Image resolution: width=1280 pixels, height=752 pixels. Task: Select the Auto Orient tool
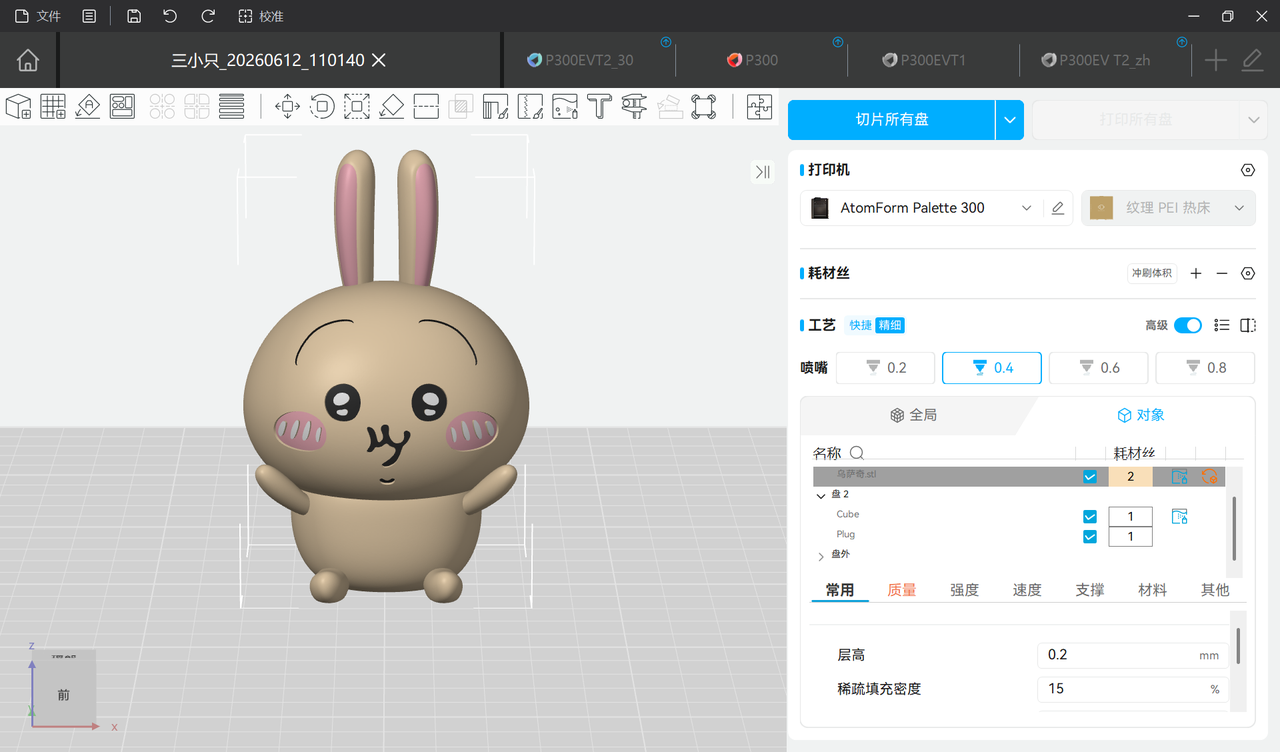pyautogui.click(x=88, y=106)
